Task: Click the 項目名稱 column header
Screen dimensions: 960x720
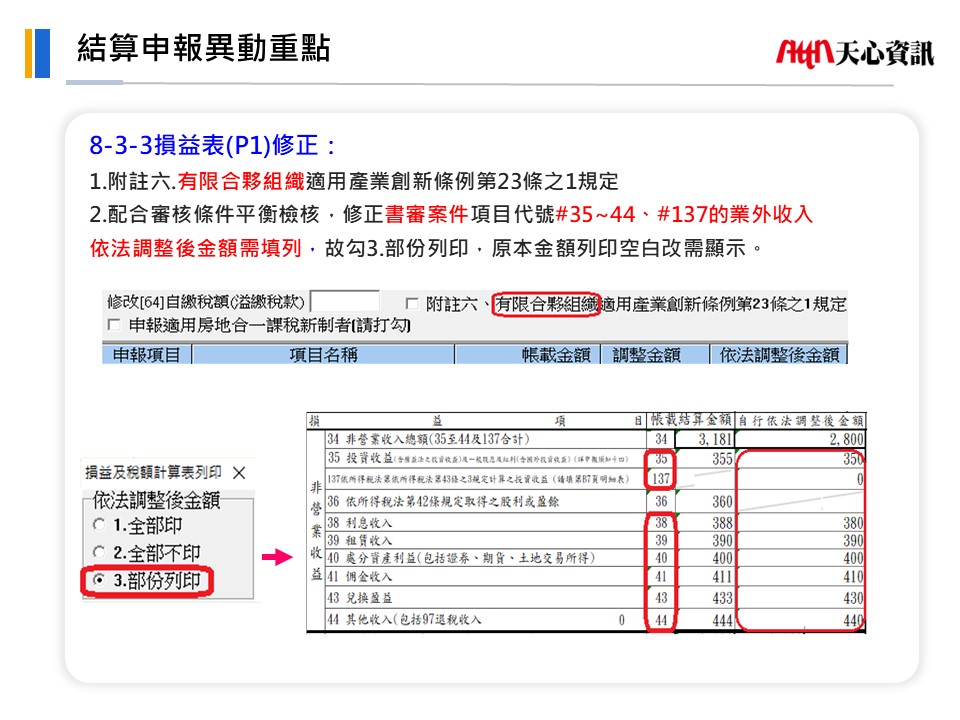Action: 322,355
